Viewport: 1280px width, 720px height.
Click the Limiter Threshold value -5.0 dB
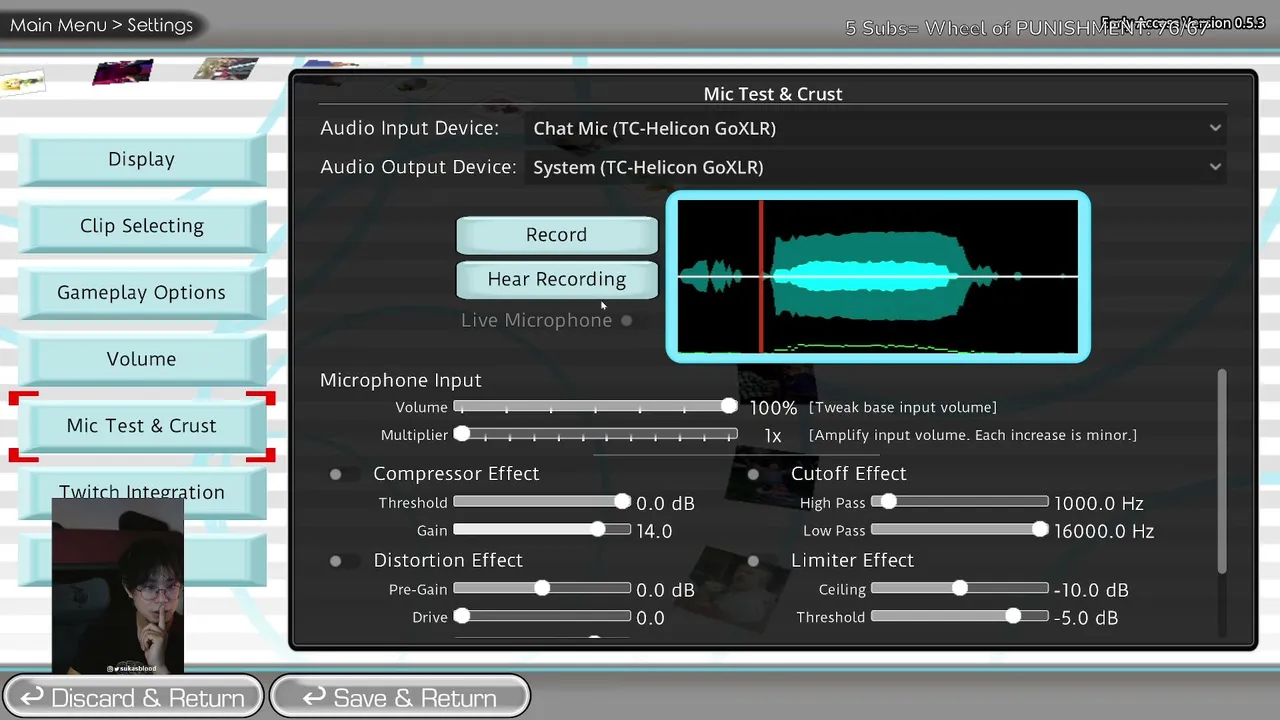click(1086, 619)
